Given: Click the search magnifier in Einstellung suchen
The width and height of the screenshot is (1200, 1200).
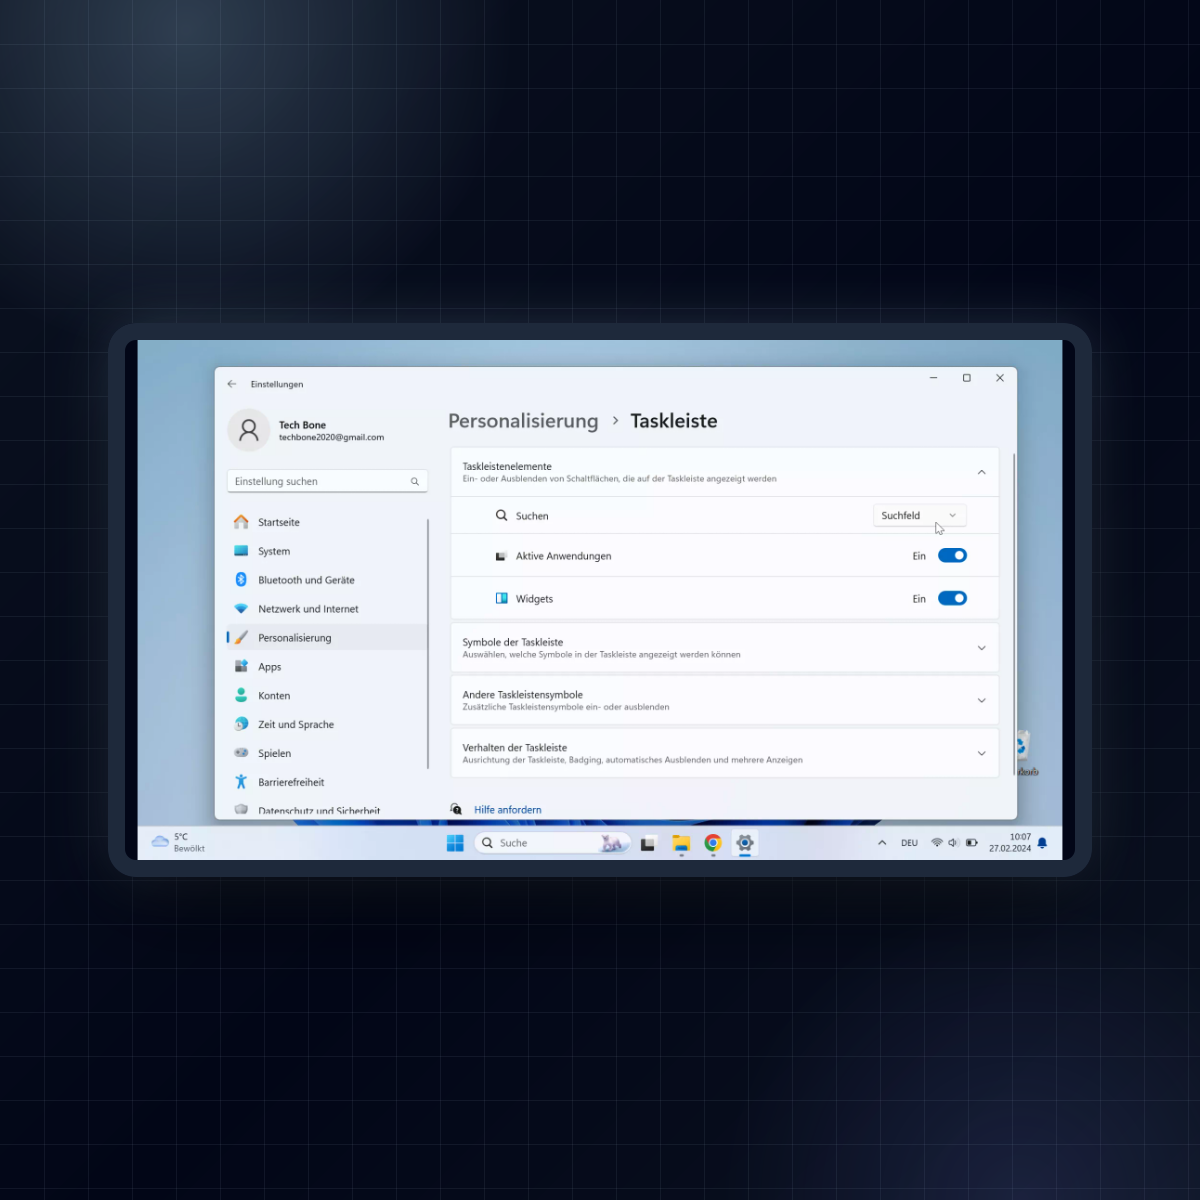Looking at the screenshot, I should click(415, 482).
